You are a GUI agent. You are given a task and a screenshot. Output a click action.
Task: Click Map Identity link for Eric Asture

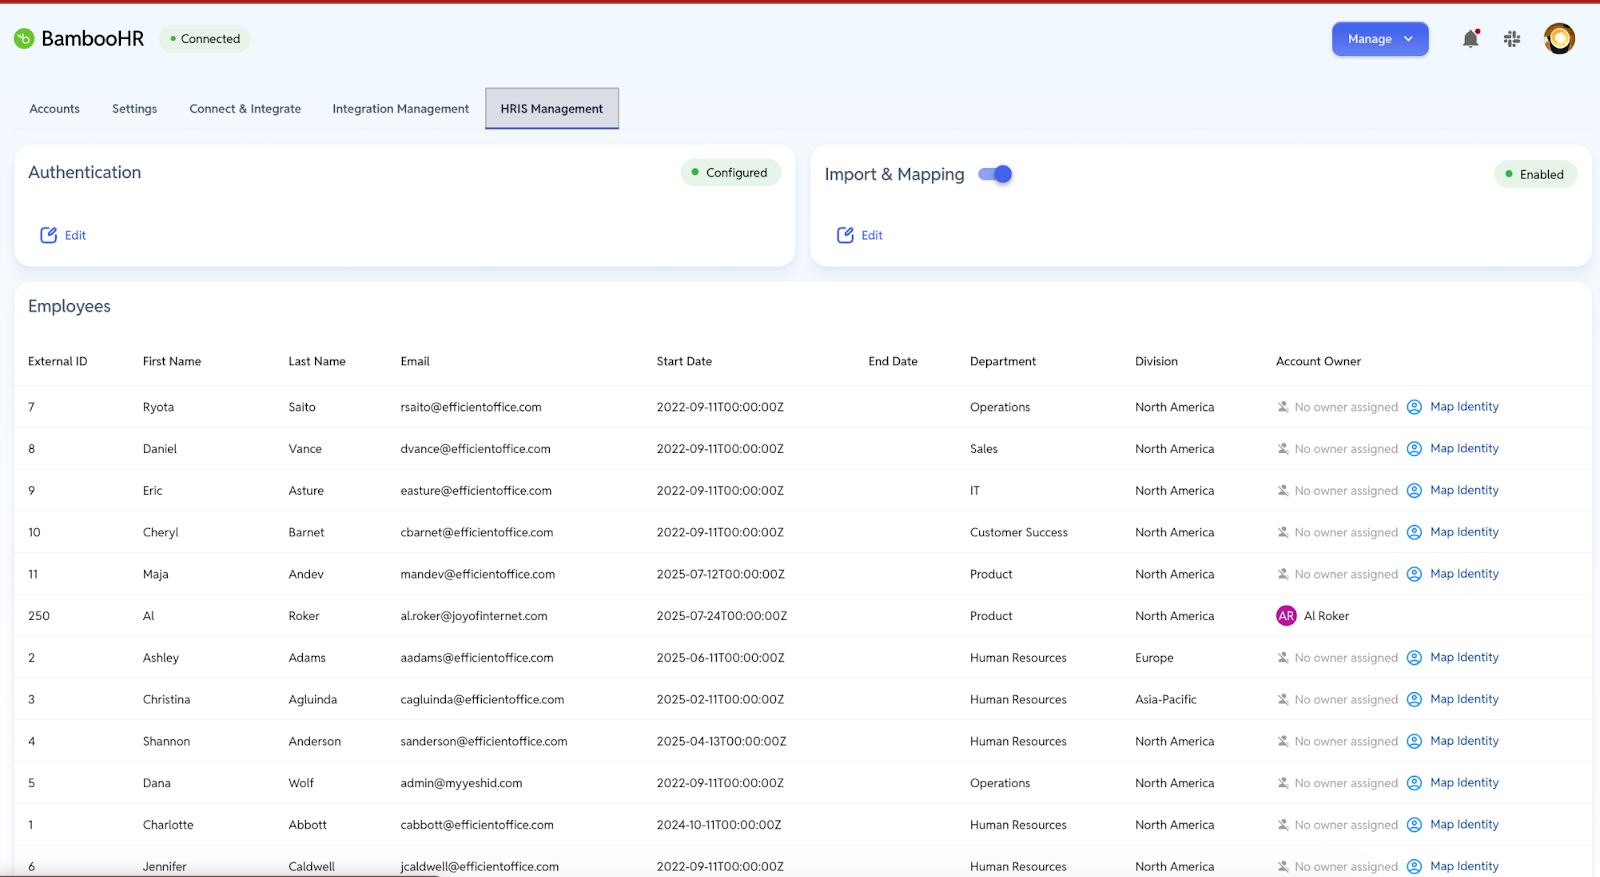tap(1464, 490)
